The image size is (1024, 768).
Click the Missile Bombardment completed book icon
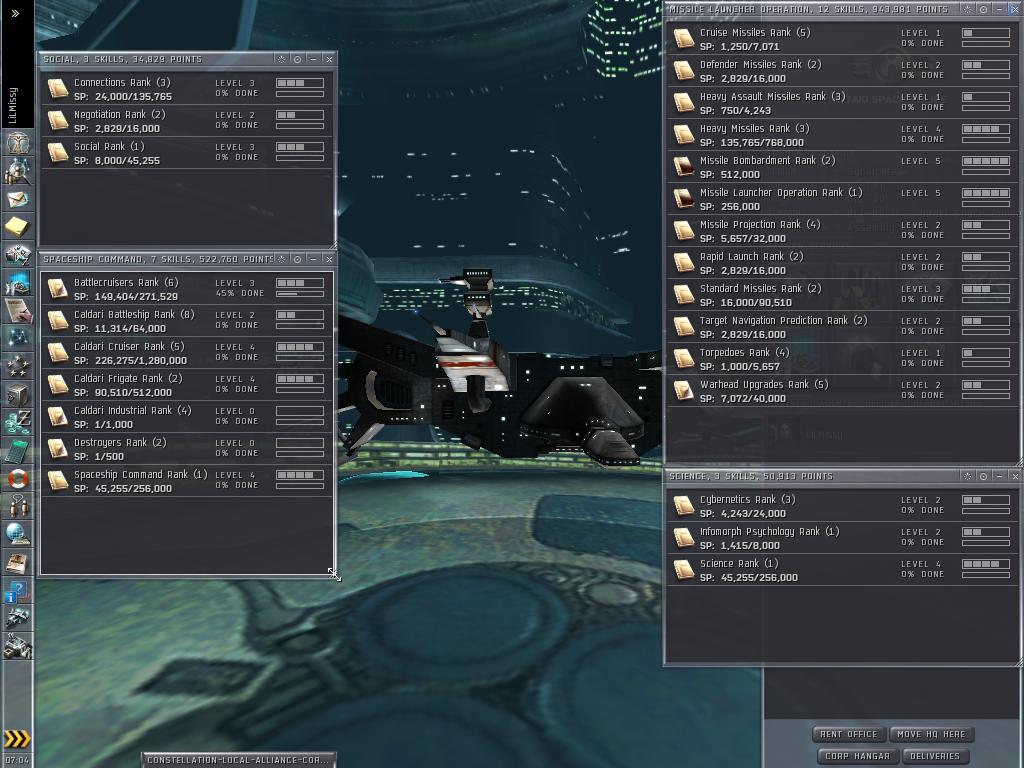684,167
